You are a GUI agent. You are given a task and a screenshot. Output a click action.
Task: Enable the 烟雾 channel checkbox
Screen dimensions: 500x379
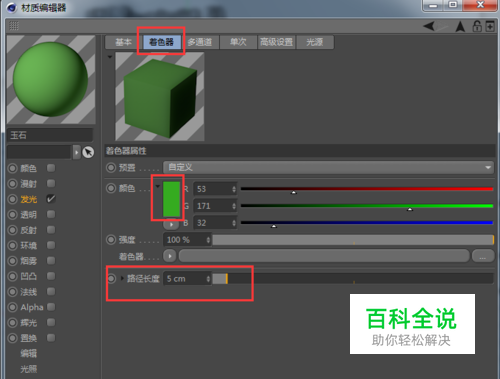pos(51,260)
